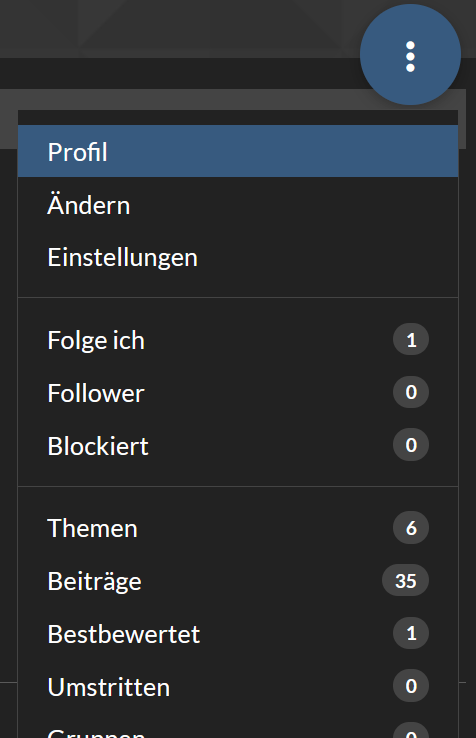This screenshot has width=476, height=738.
Task: Open the Follower list entry
Action: [x=238, y=393]
